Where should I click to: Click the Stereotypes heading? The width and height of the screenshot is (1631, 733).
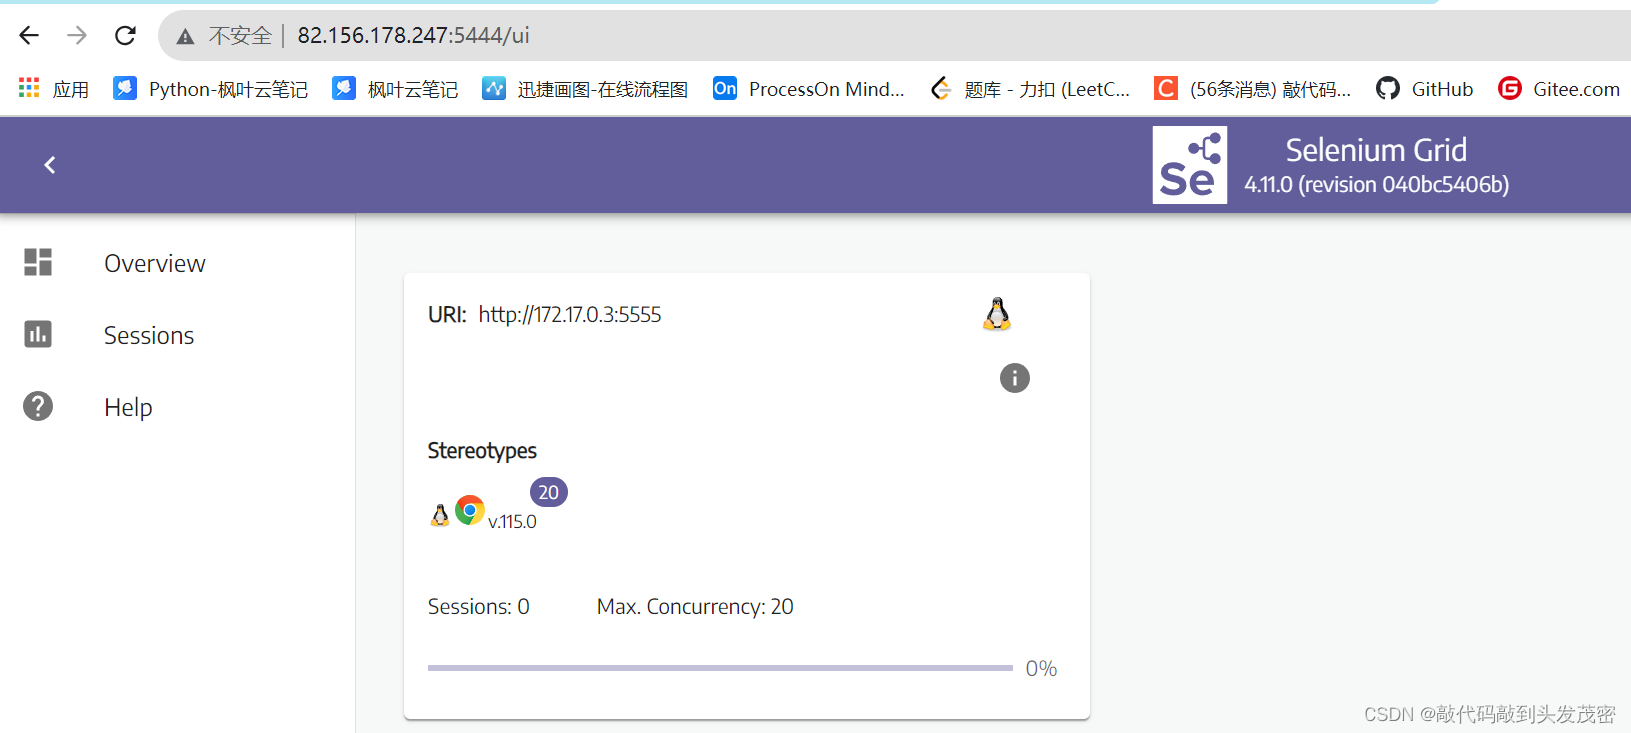pyautogui.click(x=482, y=451)
